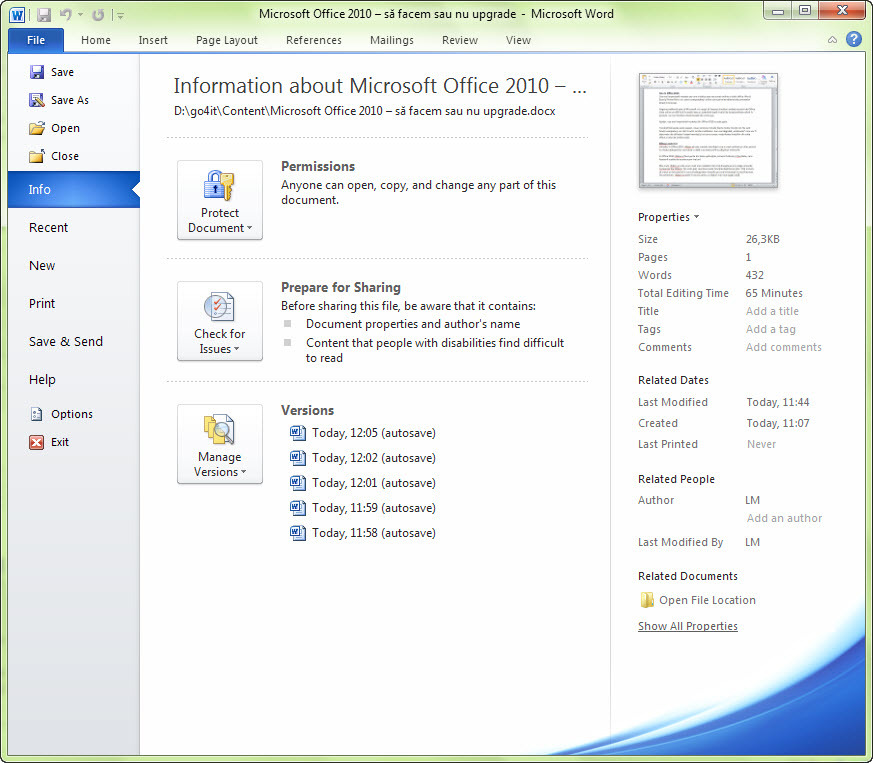Switch to the Home tab

pos(96,40)
